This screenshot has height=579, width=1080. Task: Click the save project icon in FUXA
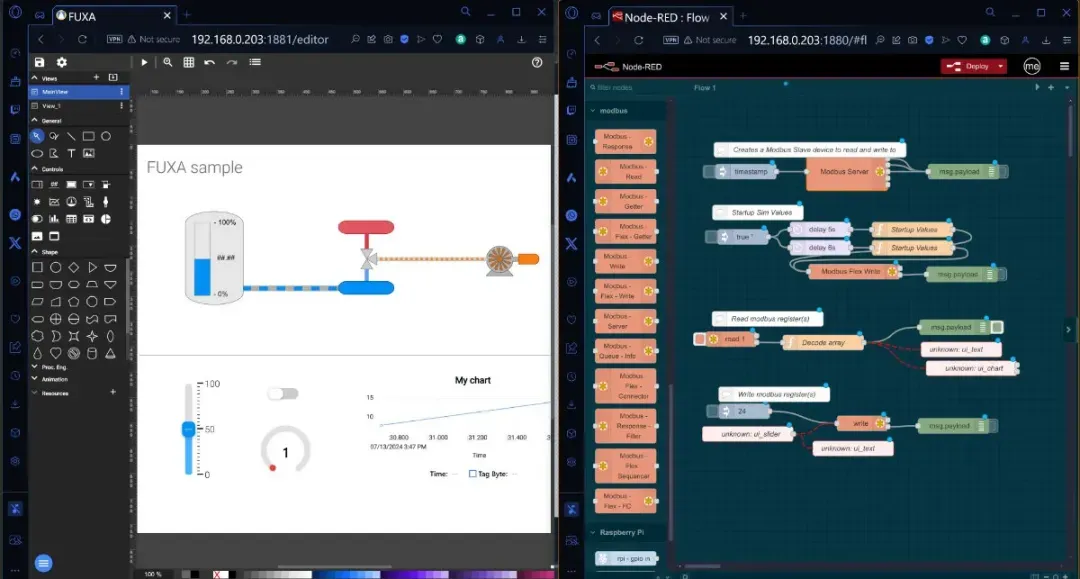[40, 62]
